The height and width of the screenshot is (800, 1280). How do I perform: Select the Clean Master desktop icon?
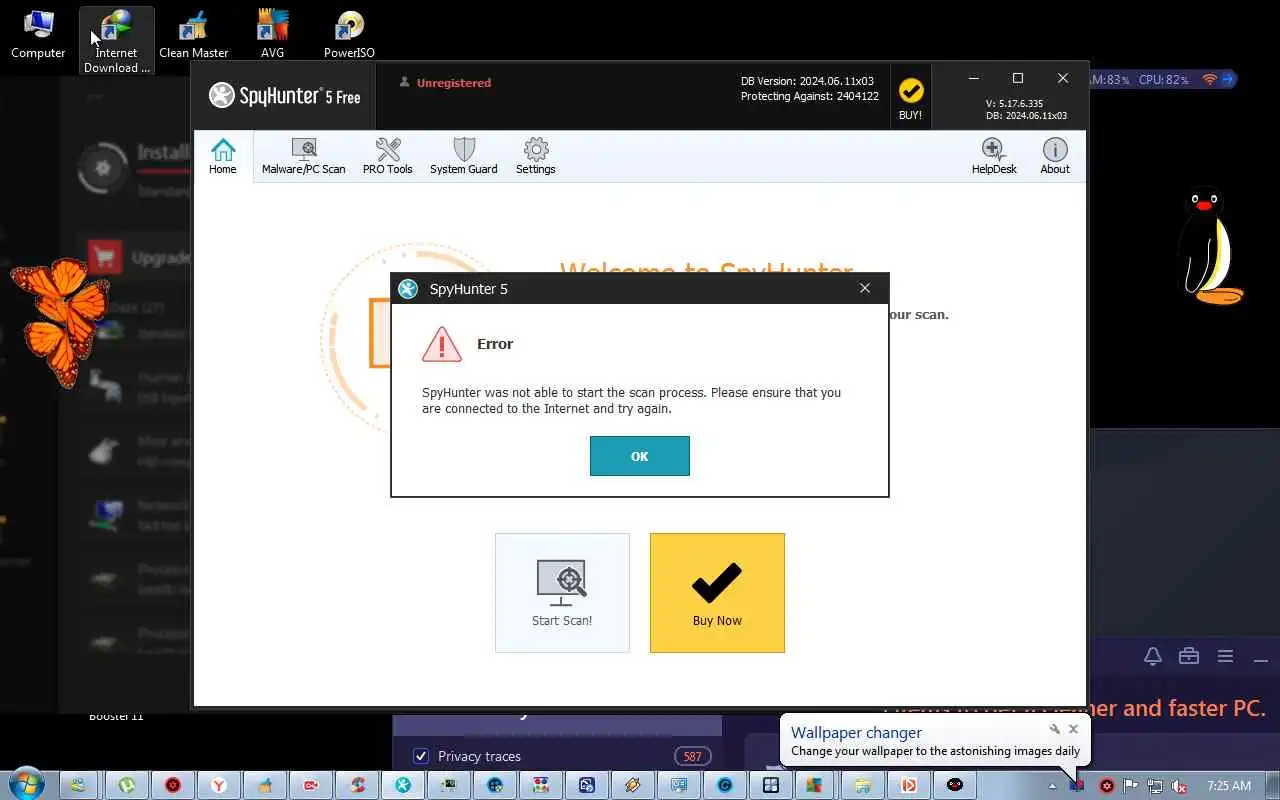click(194, 34)
